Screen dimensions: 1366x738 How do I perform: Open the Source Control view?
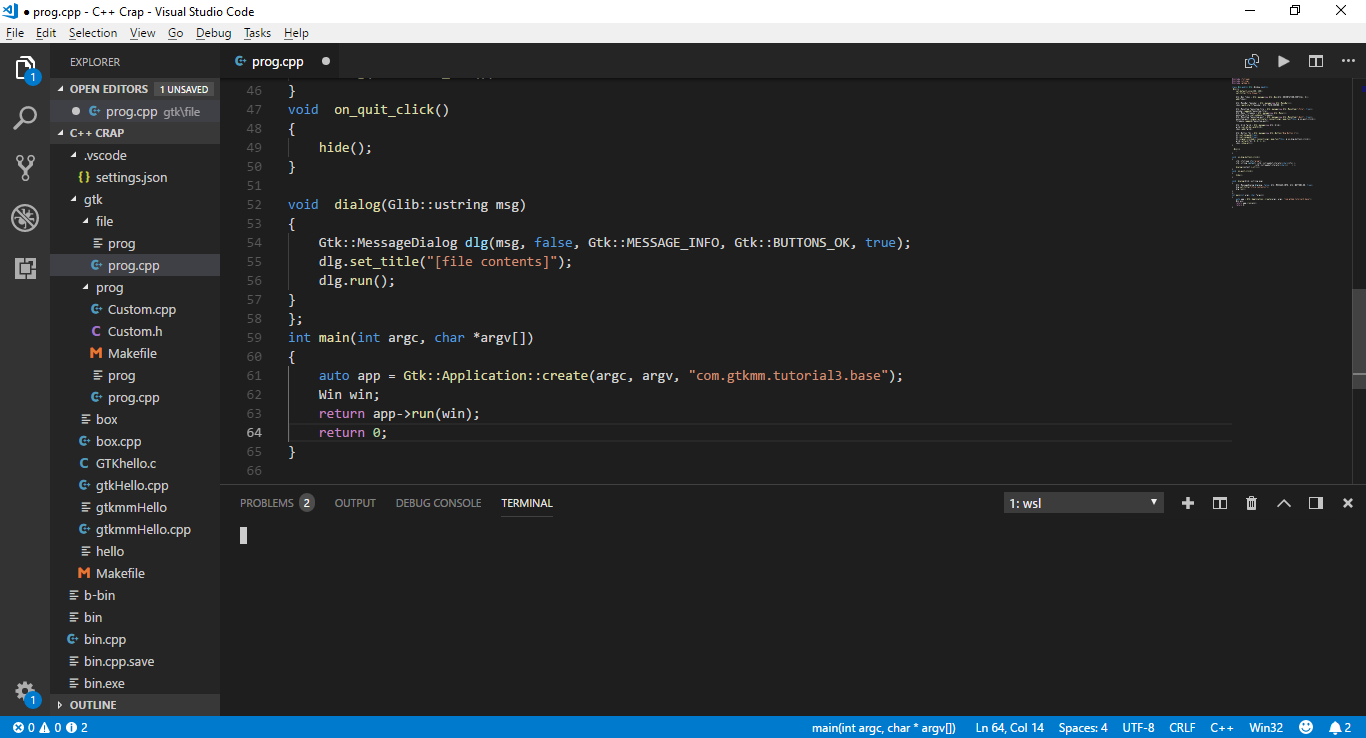[24, 167]
